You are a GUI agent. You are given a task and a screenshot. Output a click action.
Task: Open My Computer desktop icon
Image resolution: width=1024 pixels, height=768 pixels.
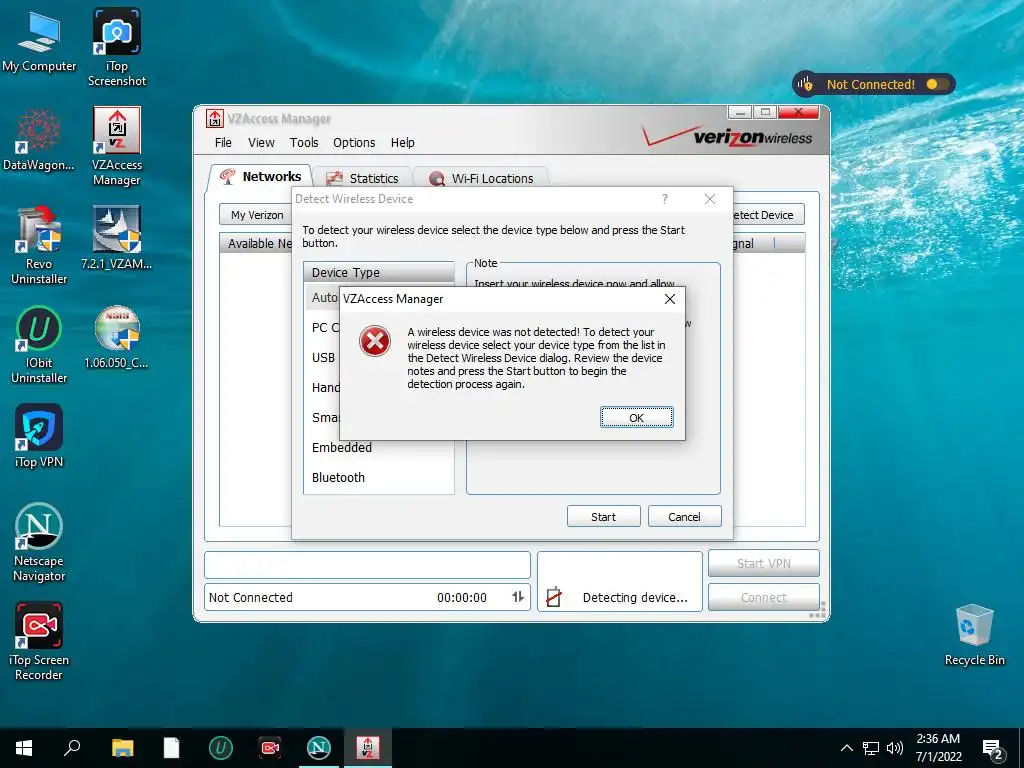tap(39, 41)
